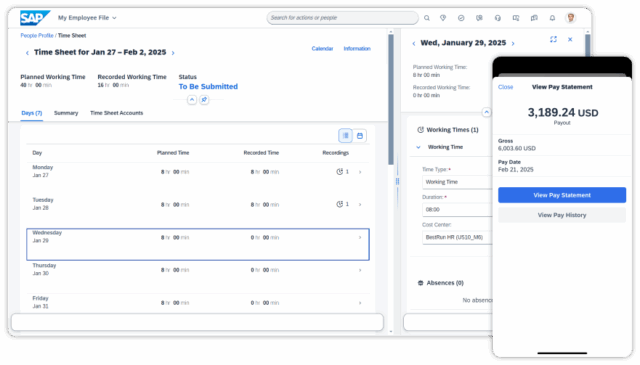
Task: Pin the header using the pin icon
Action: coord(204,100)
